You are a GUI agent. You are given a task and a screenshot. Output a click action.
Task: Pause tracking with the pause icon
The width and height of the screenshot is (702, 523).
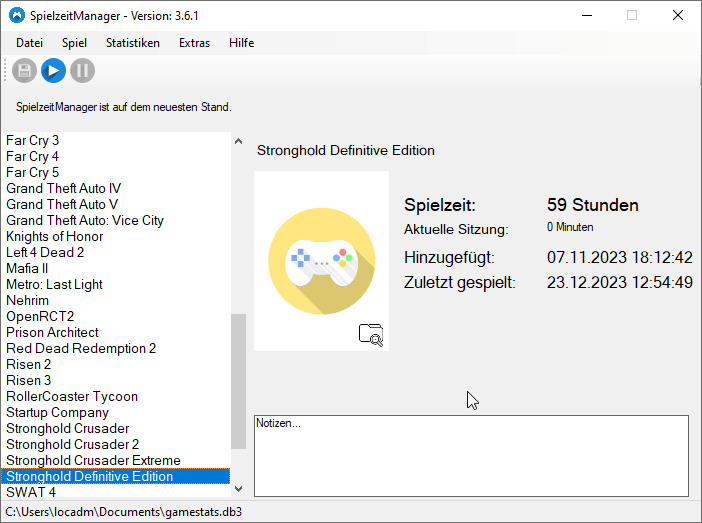point(83,70)
